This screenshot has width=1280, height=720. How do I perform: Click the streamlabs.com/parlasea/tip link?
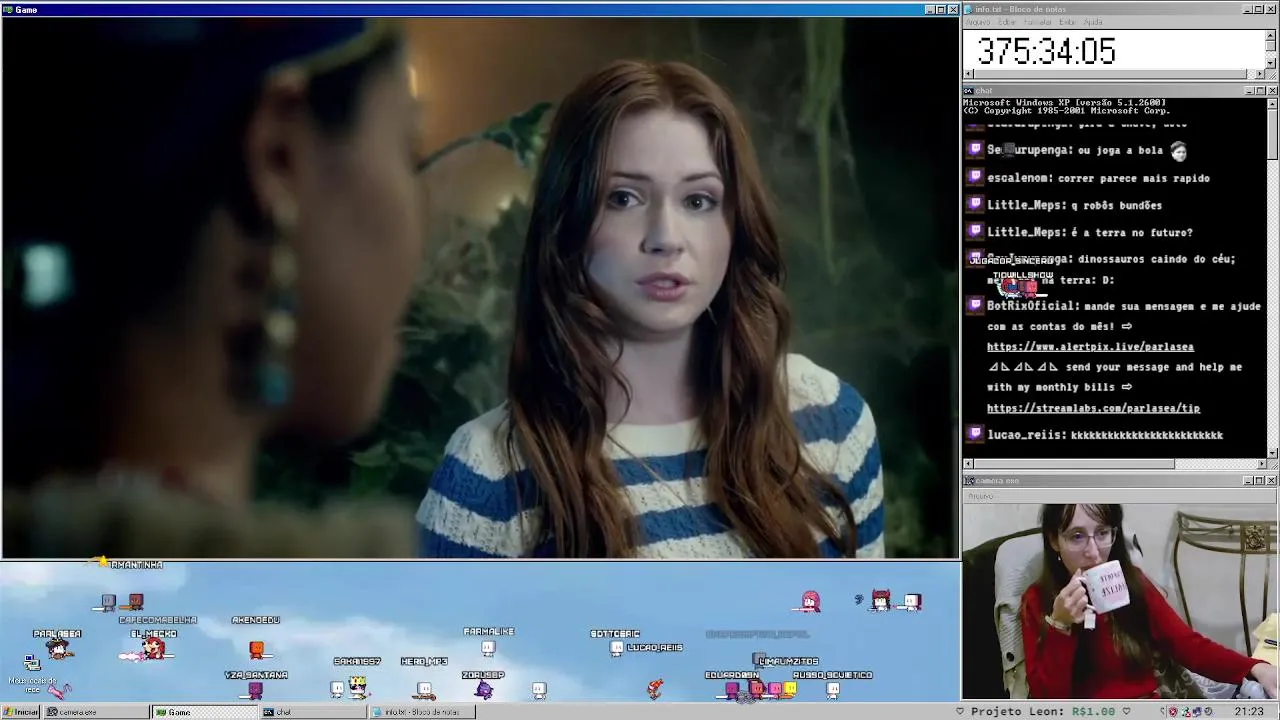1093,408
